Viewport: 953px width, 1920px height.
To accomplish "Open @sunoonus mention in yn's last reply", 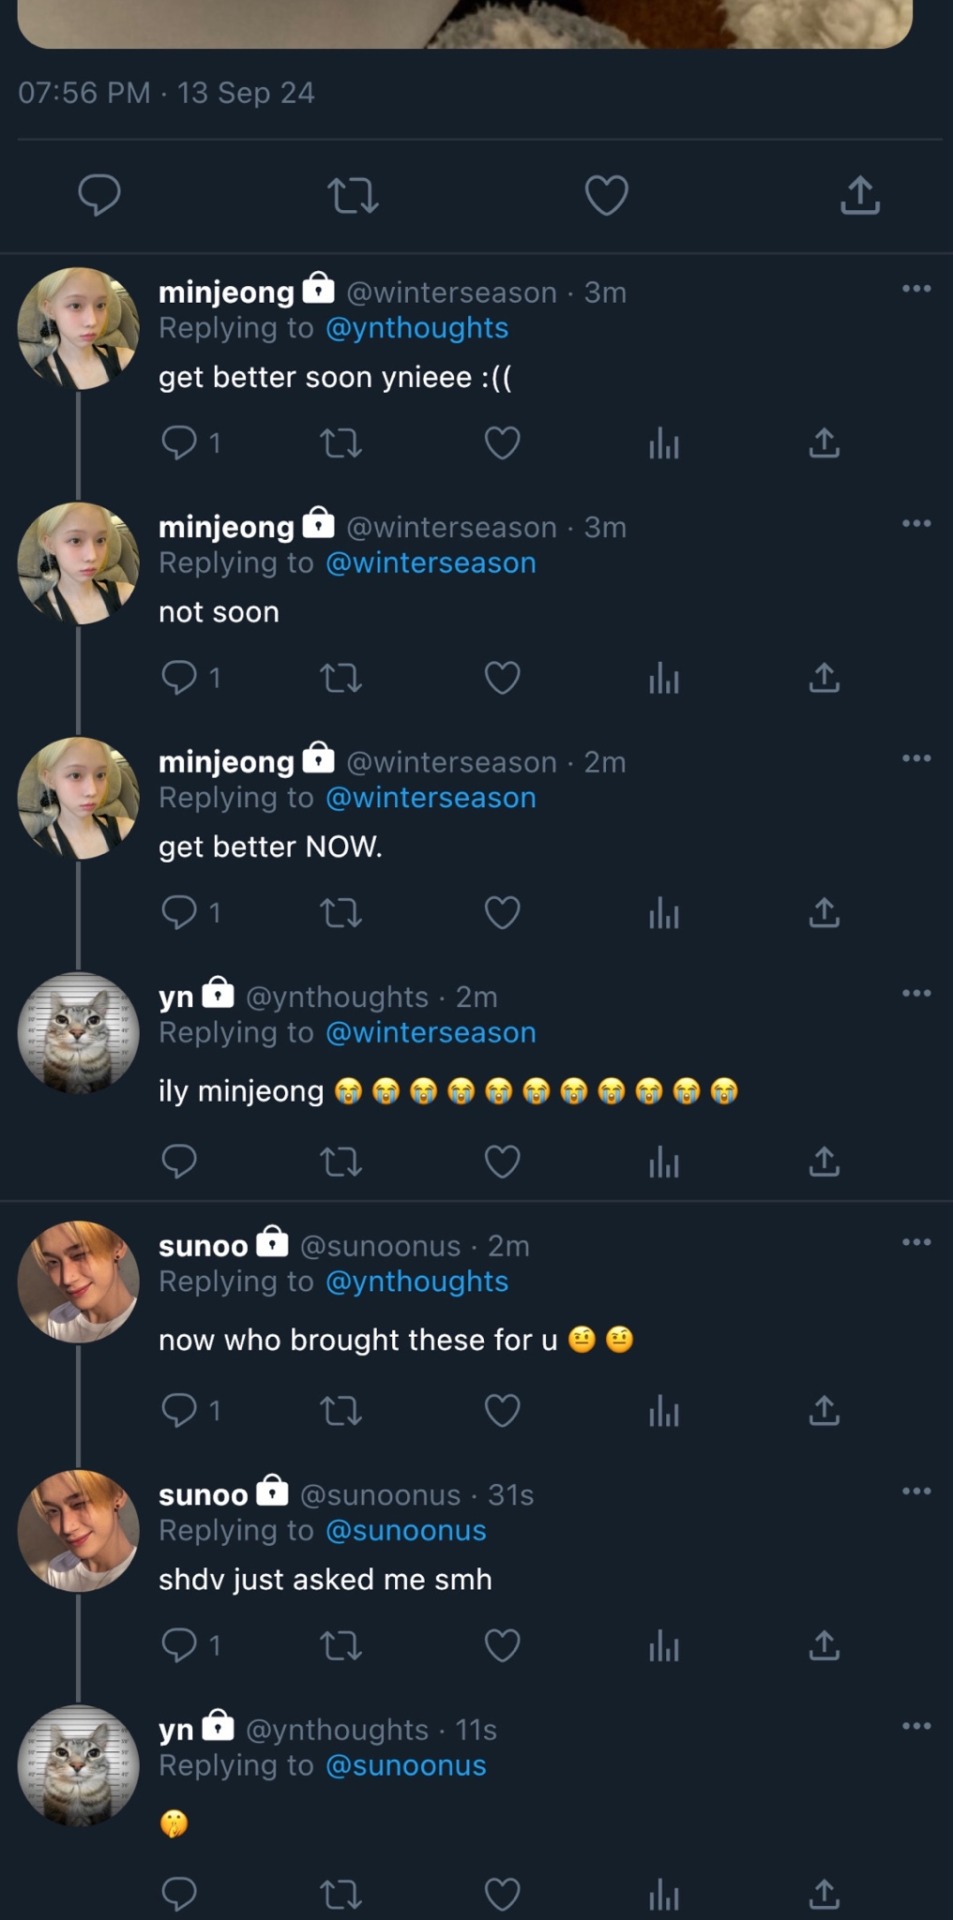I will click(x=406, y=1766).
